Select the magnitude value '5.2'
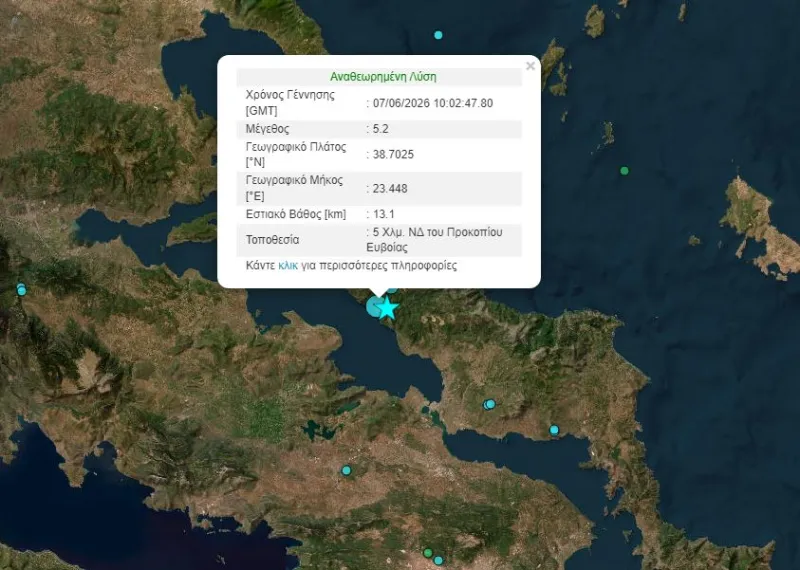This screenshot has height=570, width=800. (381, 129)
